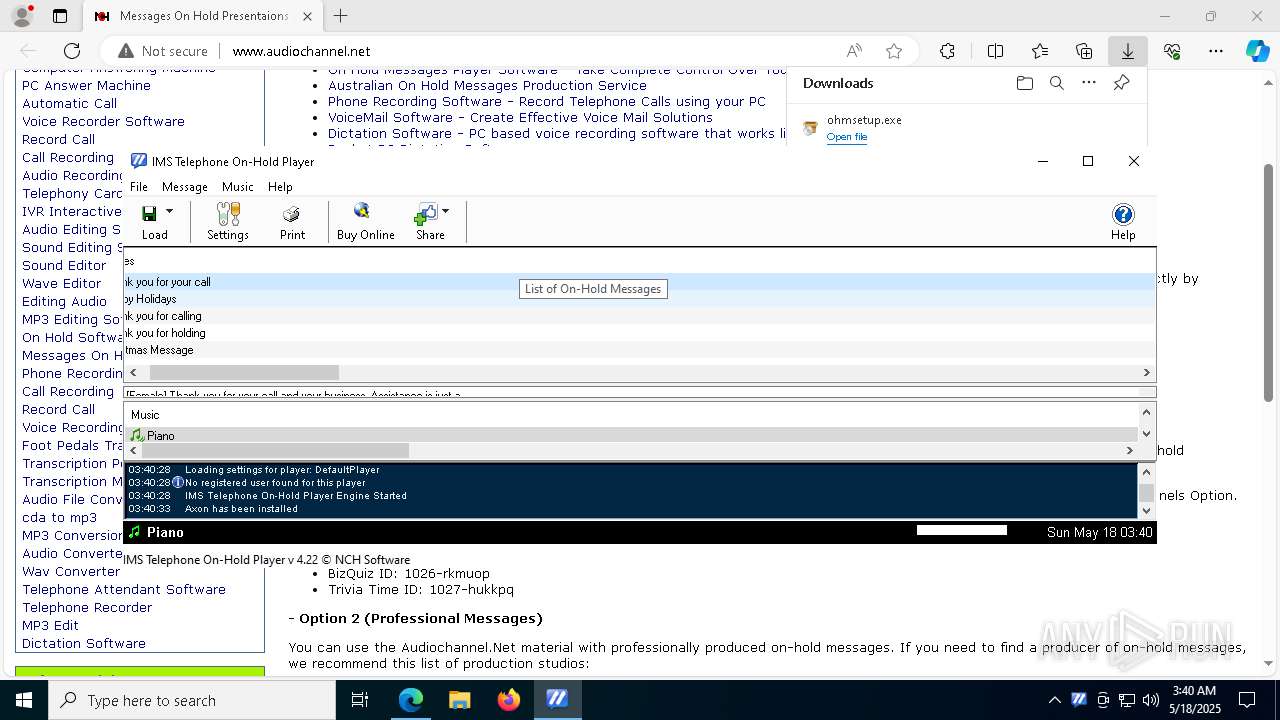
Task: Open Windows Start menu
Action: pos(23,700)
